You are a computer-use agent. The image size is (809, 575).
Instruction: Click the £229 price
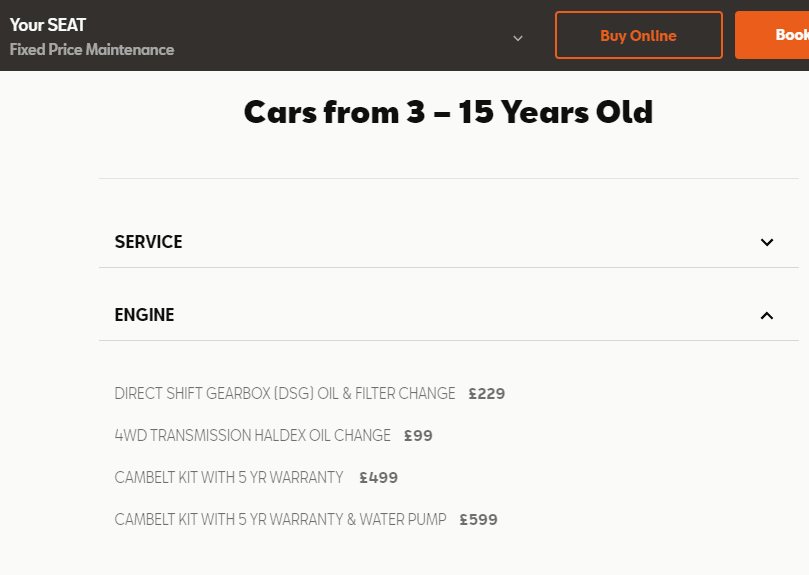487,394
